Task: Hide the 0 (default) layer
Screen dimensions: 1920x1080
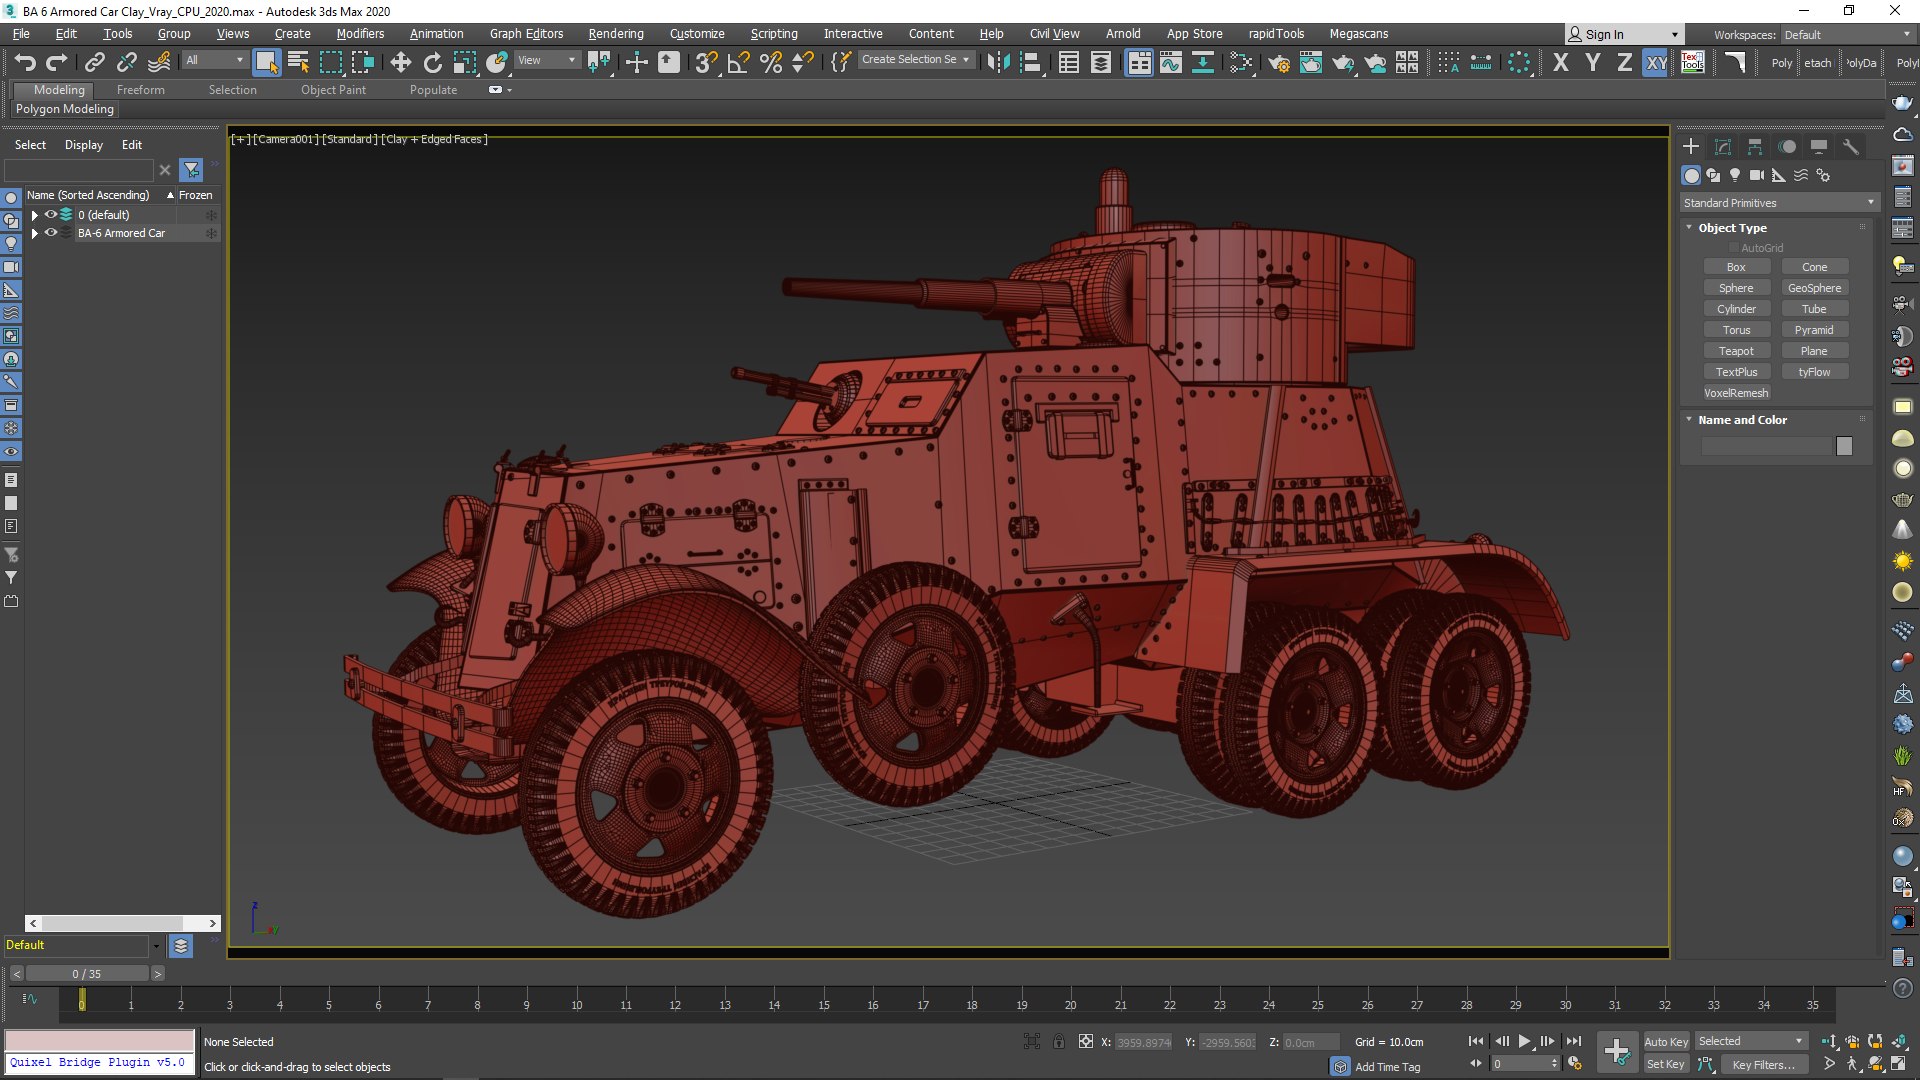Action: point(51,214)
